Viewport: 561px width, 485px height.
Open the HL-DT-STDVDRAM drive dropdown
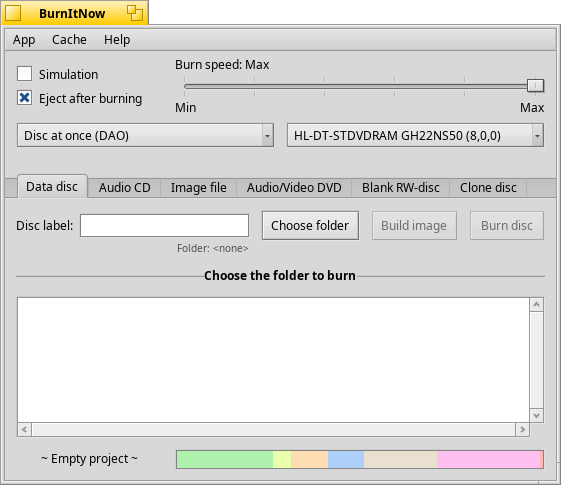415,135
